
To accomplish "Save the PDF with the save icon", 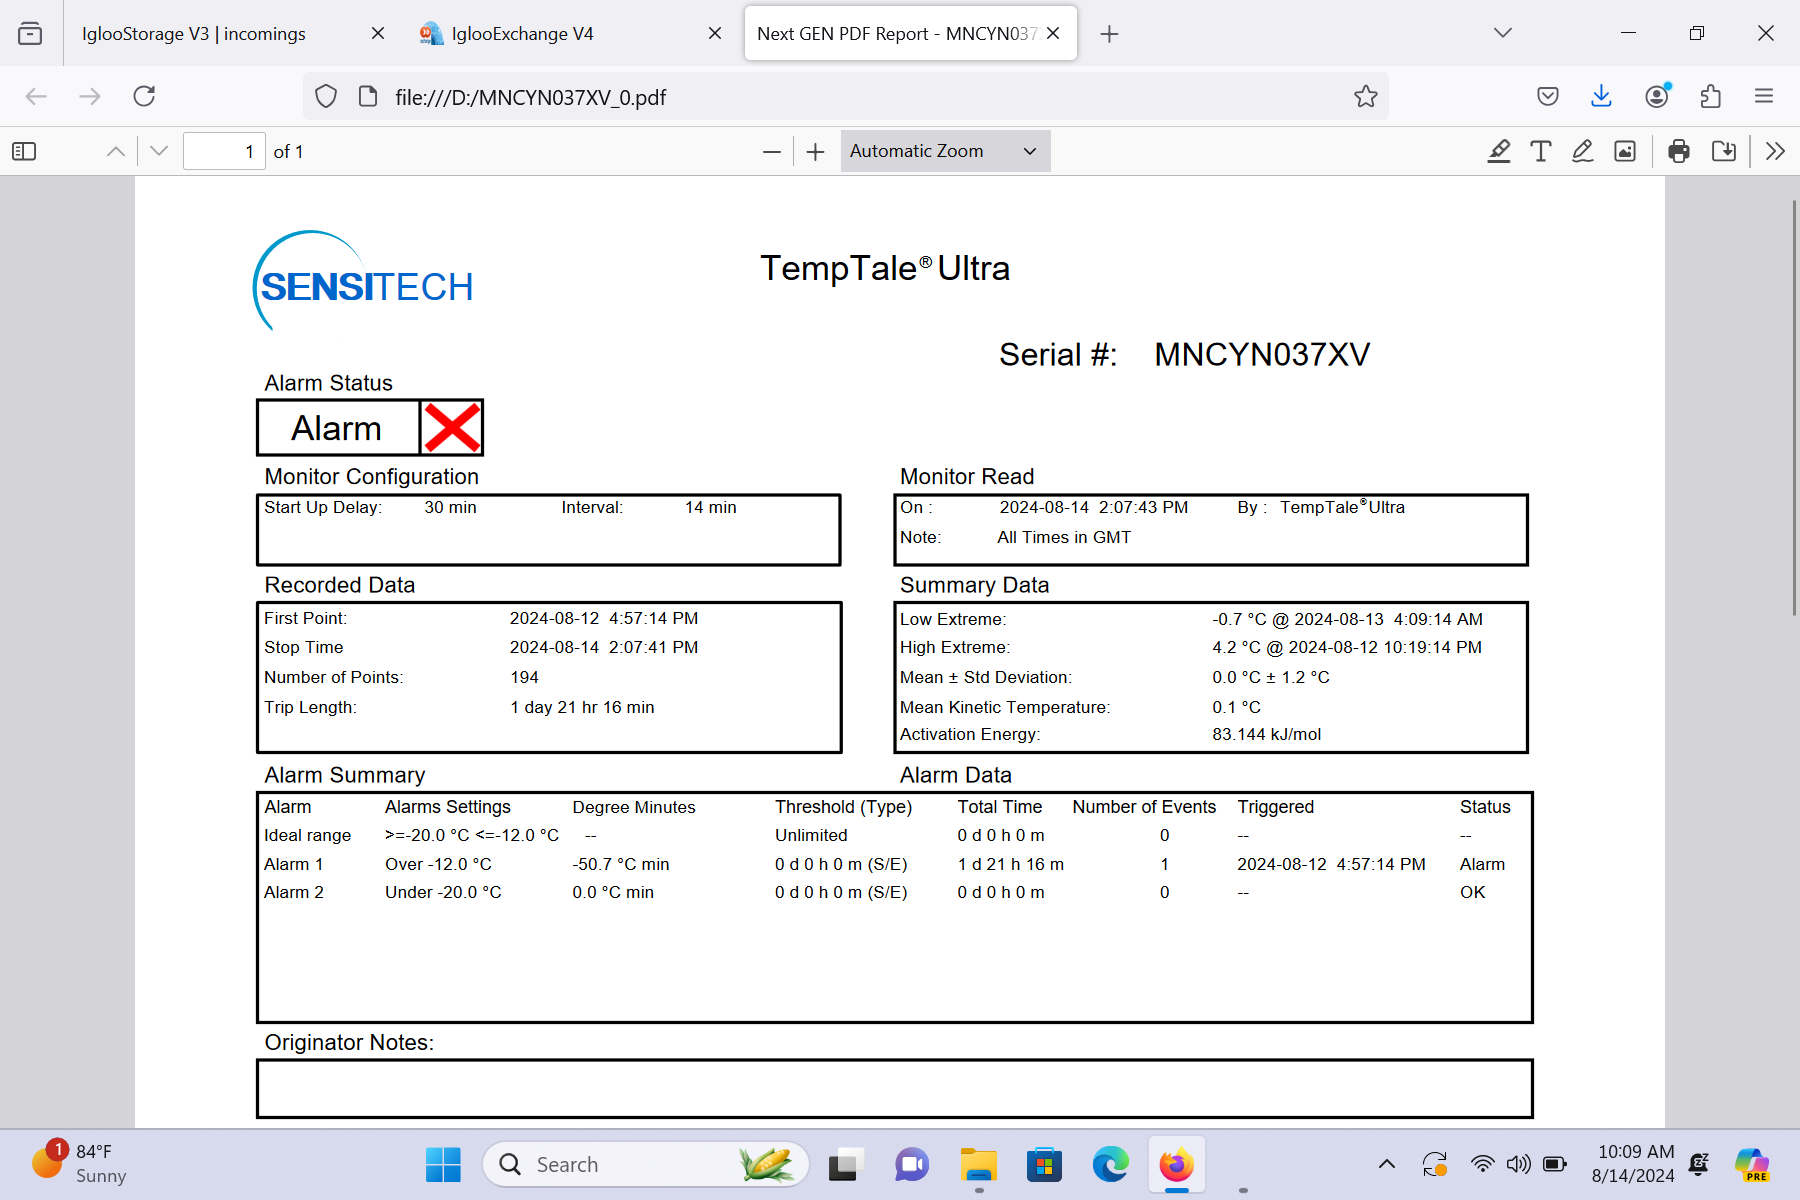I will pyautogui.click(x=1724, y=151).
